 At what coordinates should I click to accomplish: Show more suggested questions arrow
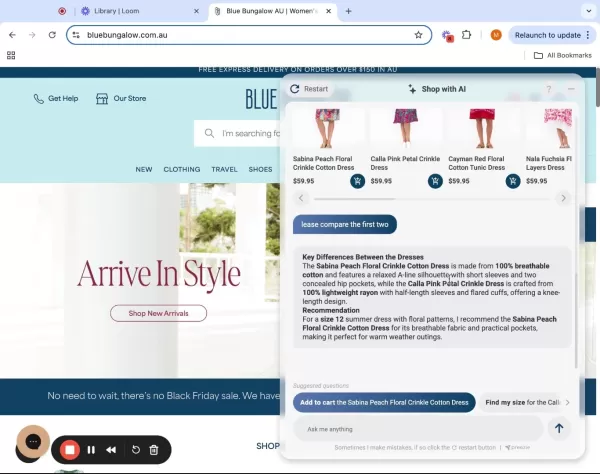(x=567, y=402)
